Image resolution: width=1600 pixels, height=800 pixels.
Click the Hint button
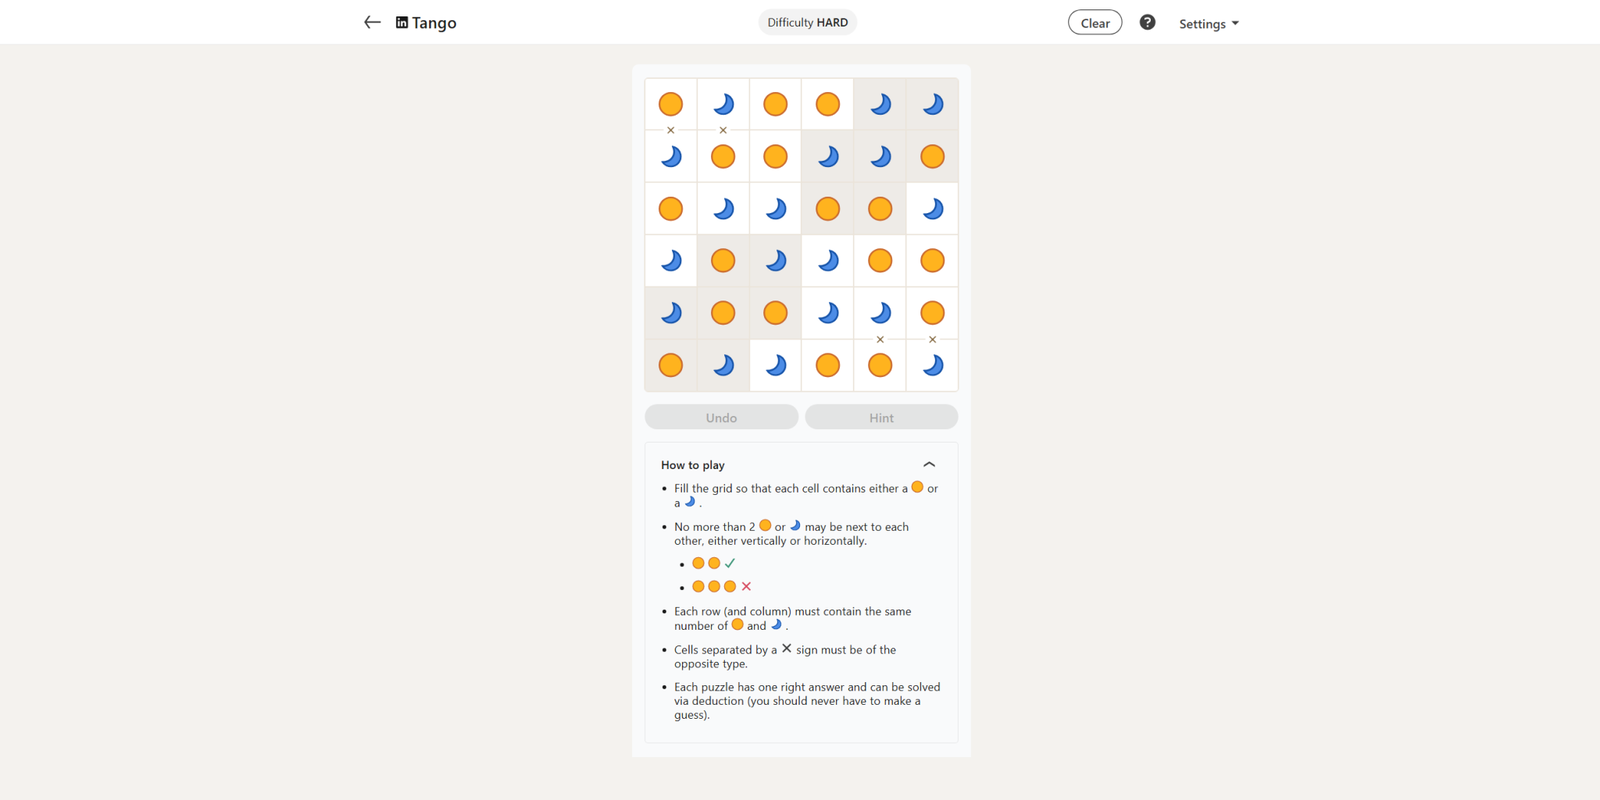coord(881,417)
